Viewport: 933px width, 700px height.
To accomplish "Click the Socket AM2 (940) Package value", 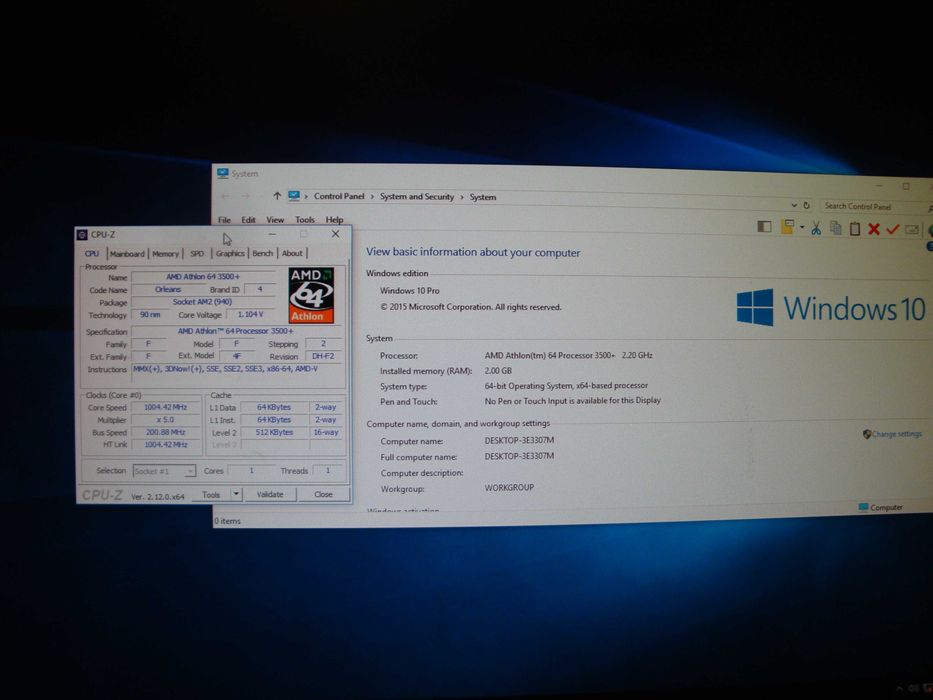I will pos(203,302).
